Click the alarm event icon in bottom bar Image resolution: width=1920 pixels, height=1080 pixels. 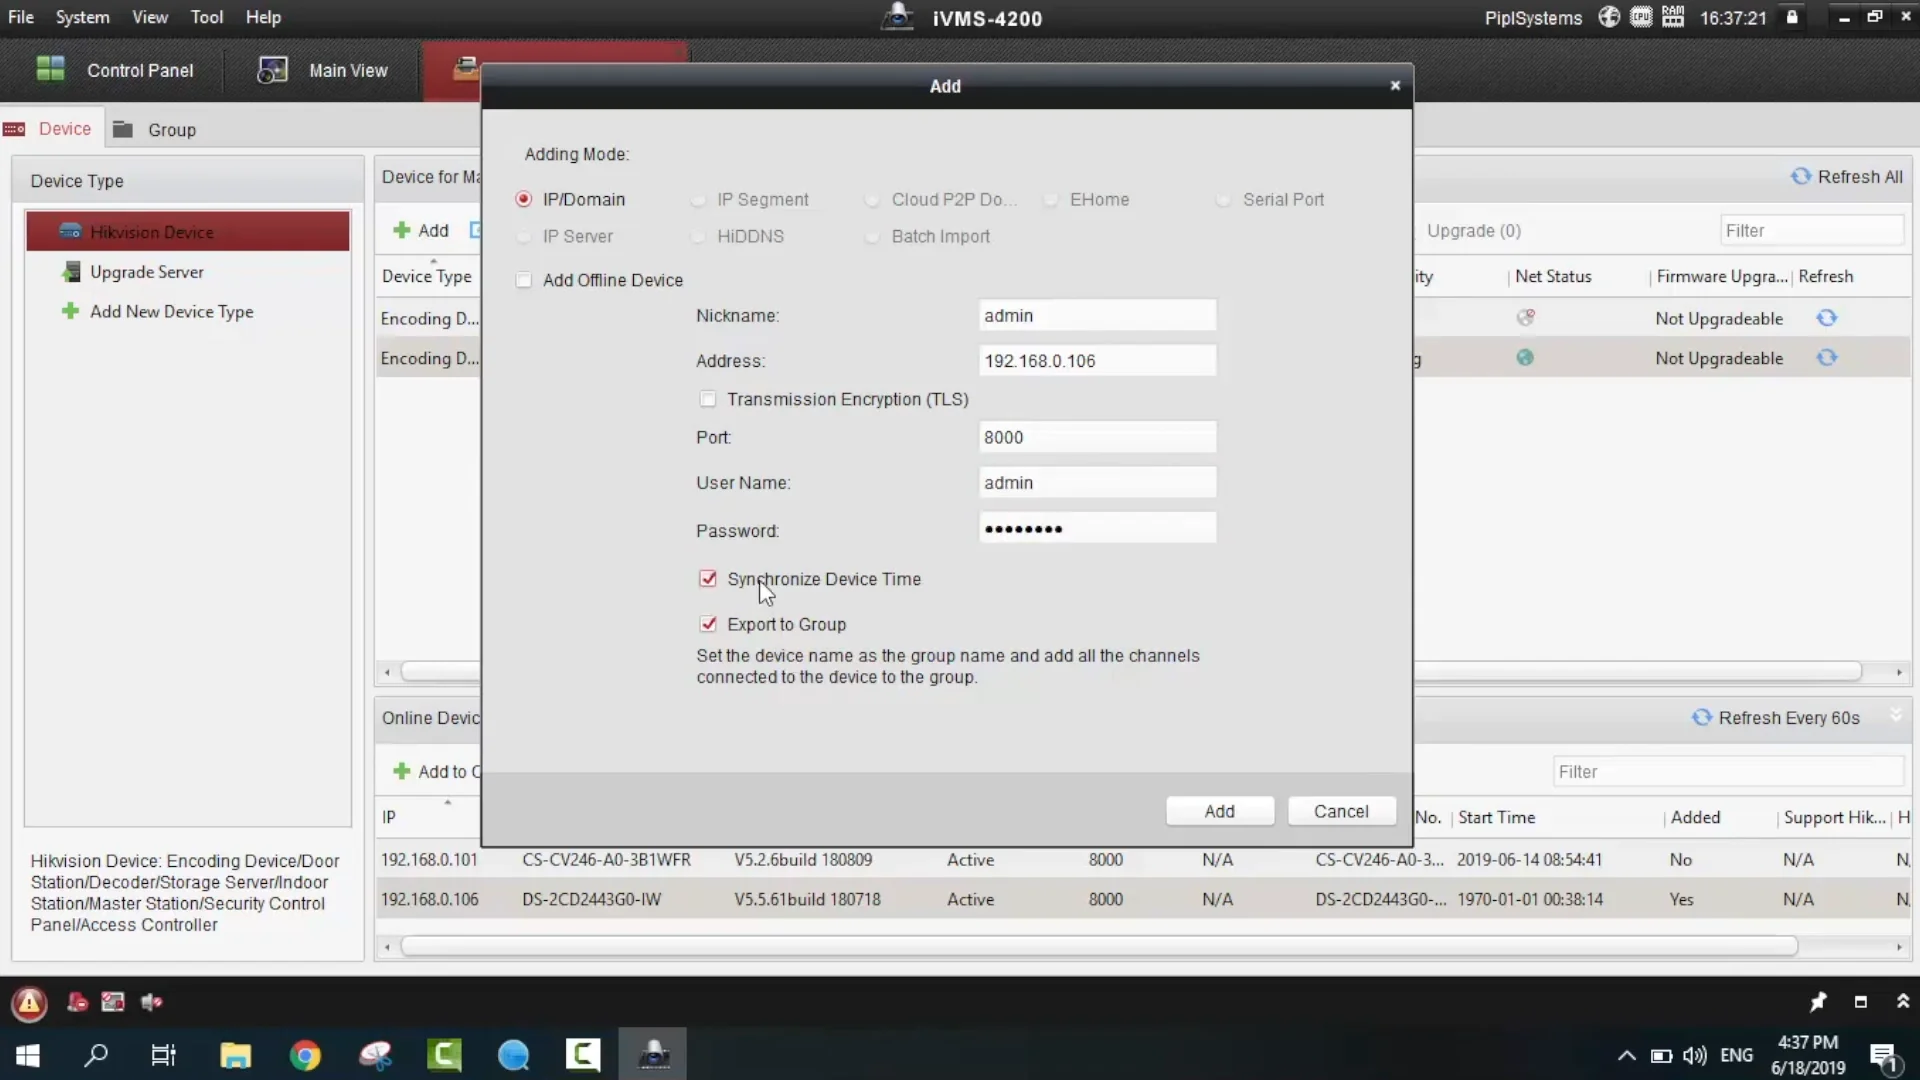pos(77,1002)
